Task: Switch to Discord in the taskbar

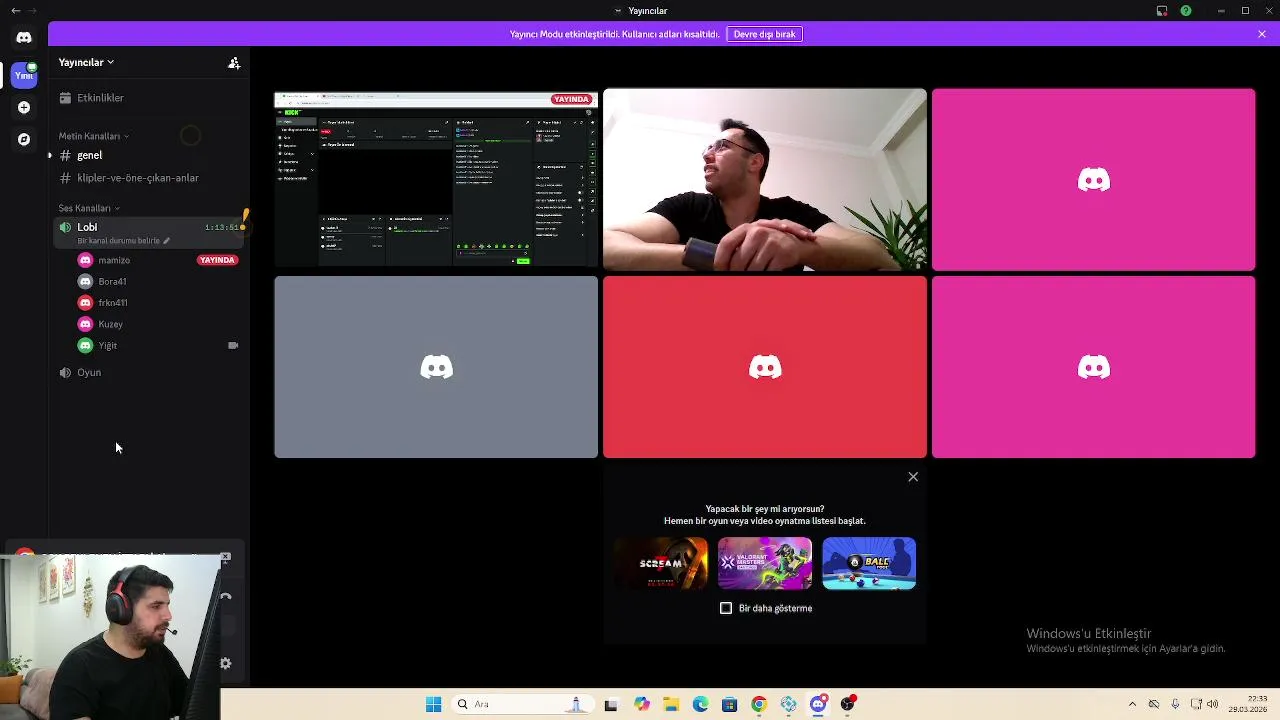Action: point(818,704)
